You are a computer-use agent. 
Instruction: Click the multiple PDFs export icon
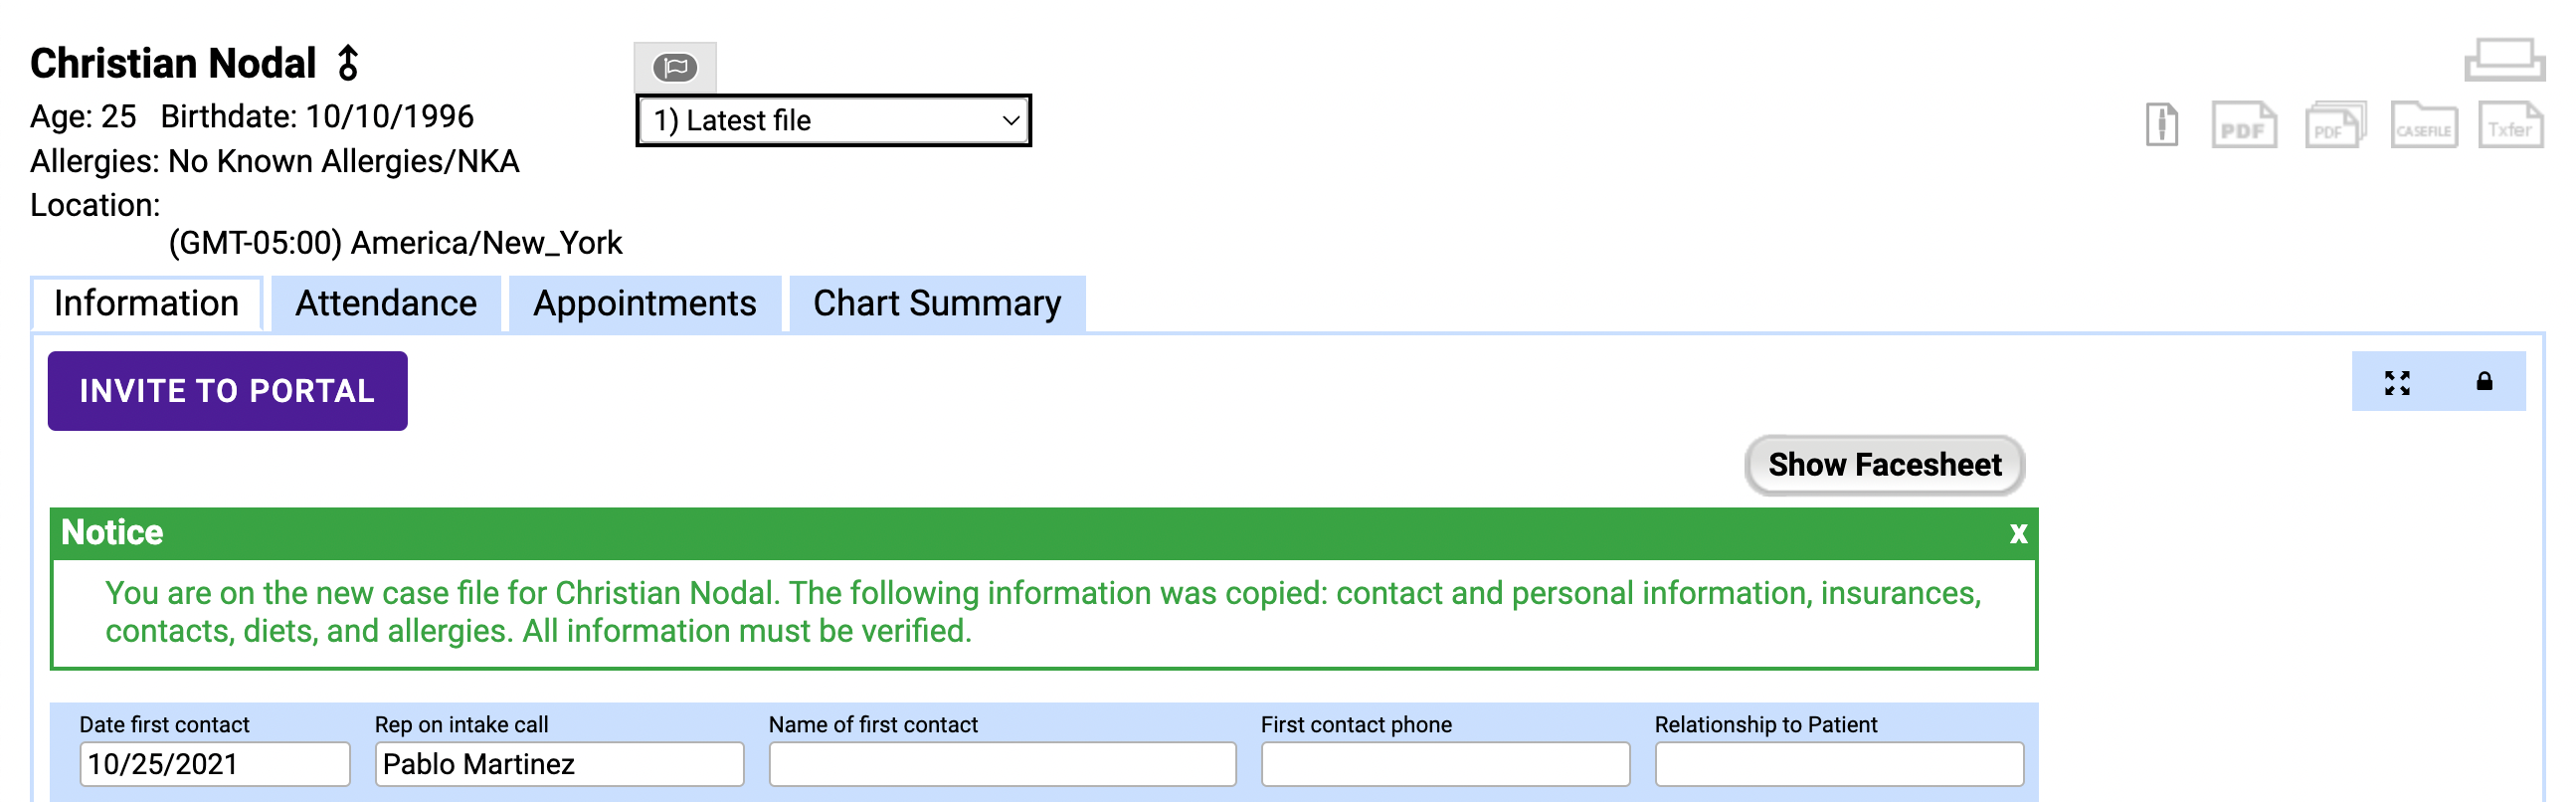point(2334,126)
